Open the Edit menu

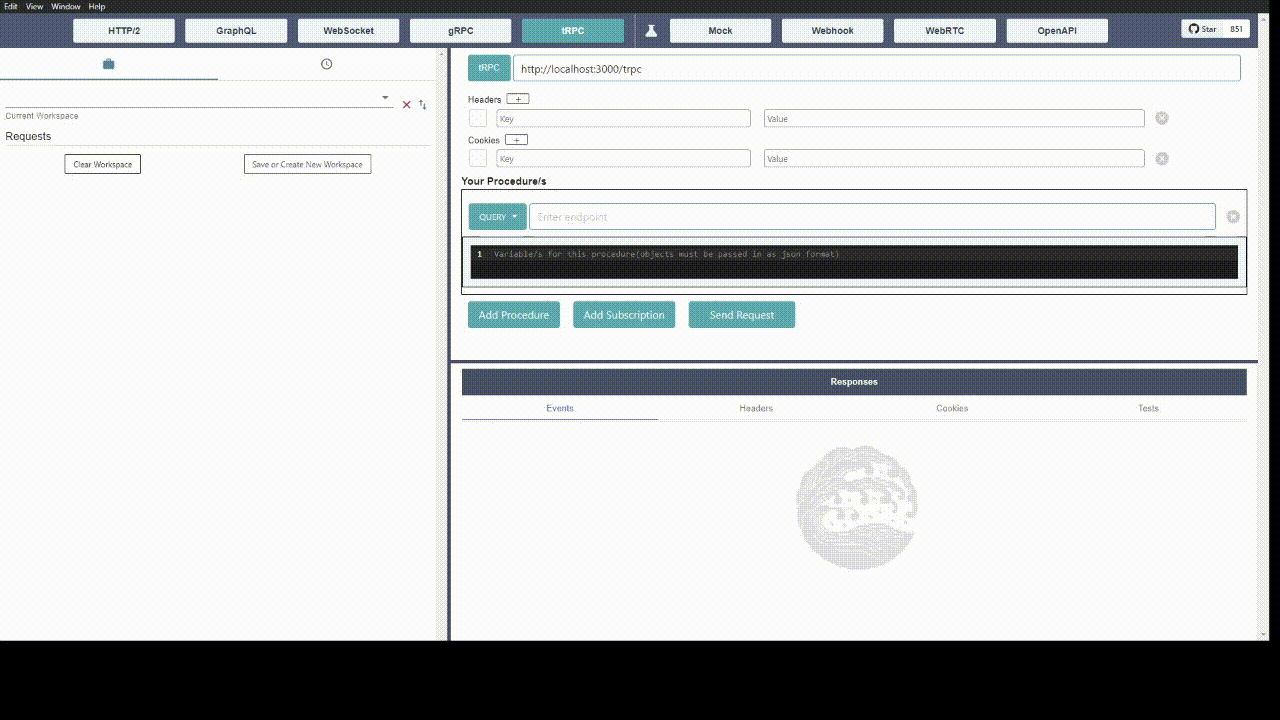pyautogui.click(x=11, y=6)
